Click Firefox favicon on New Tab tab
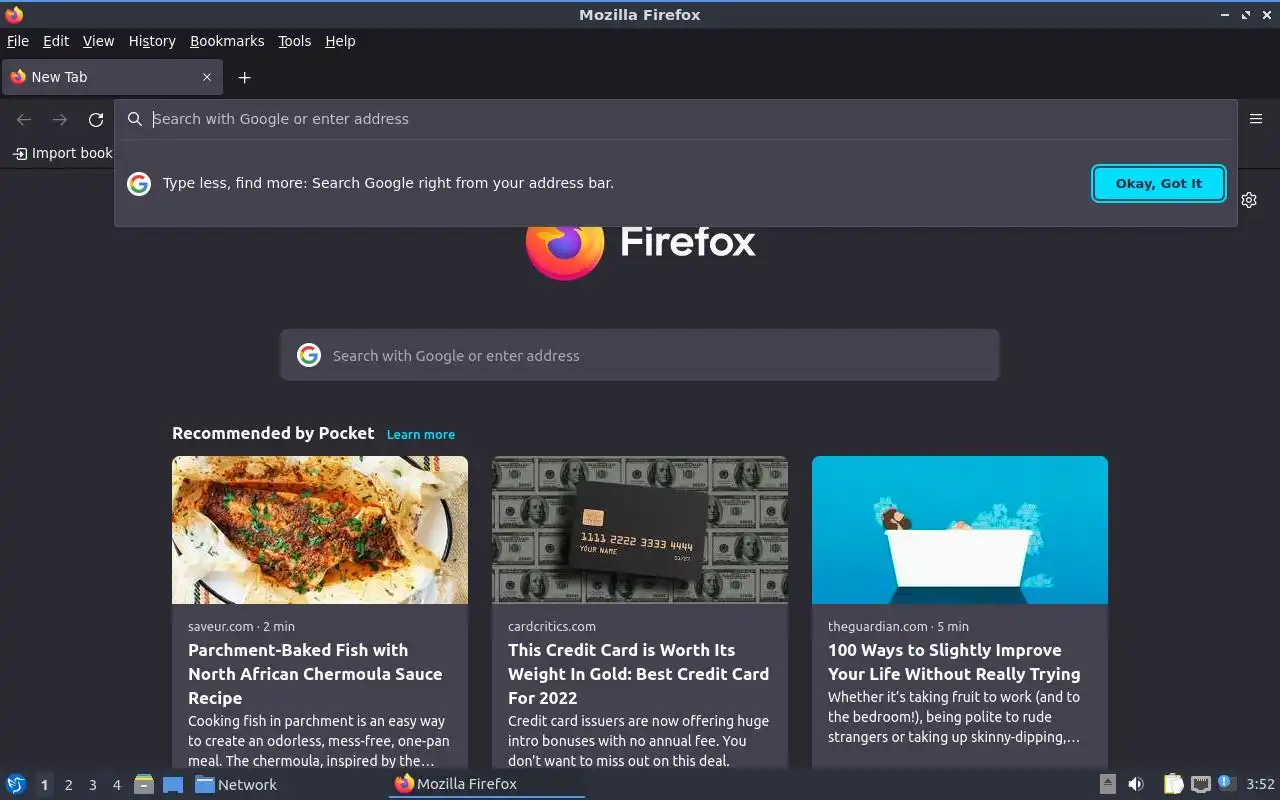1280x800 pixels. 18,77
